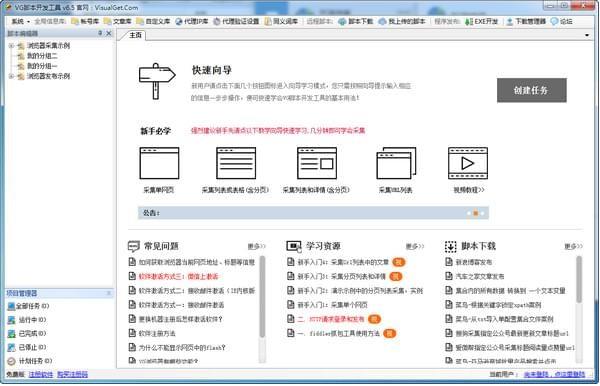This screenshot has width=600, height=386.
Task: Open the 帐号库 account library toolbar item
Action: [x=85, y=21]
